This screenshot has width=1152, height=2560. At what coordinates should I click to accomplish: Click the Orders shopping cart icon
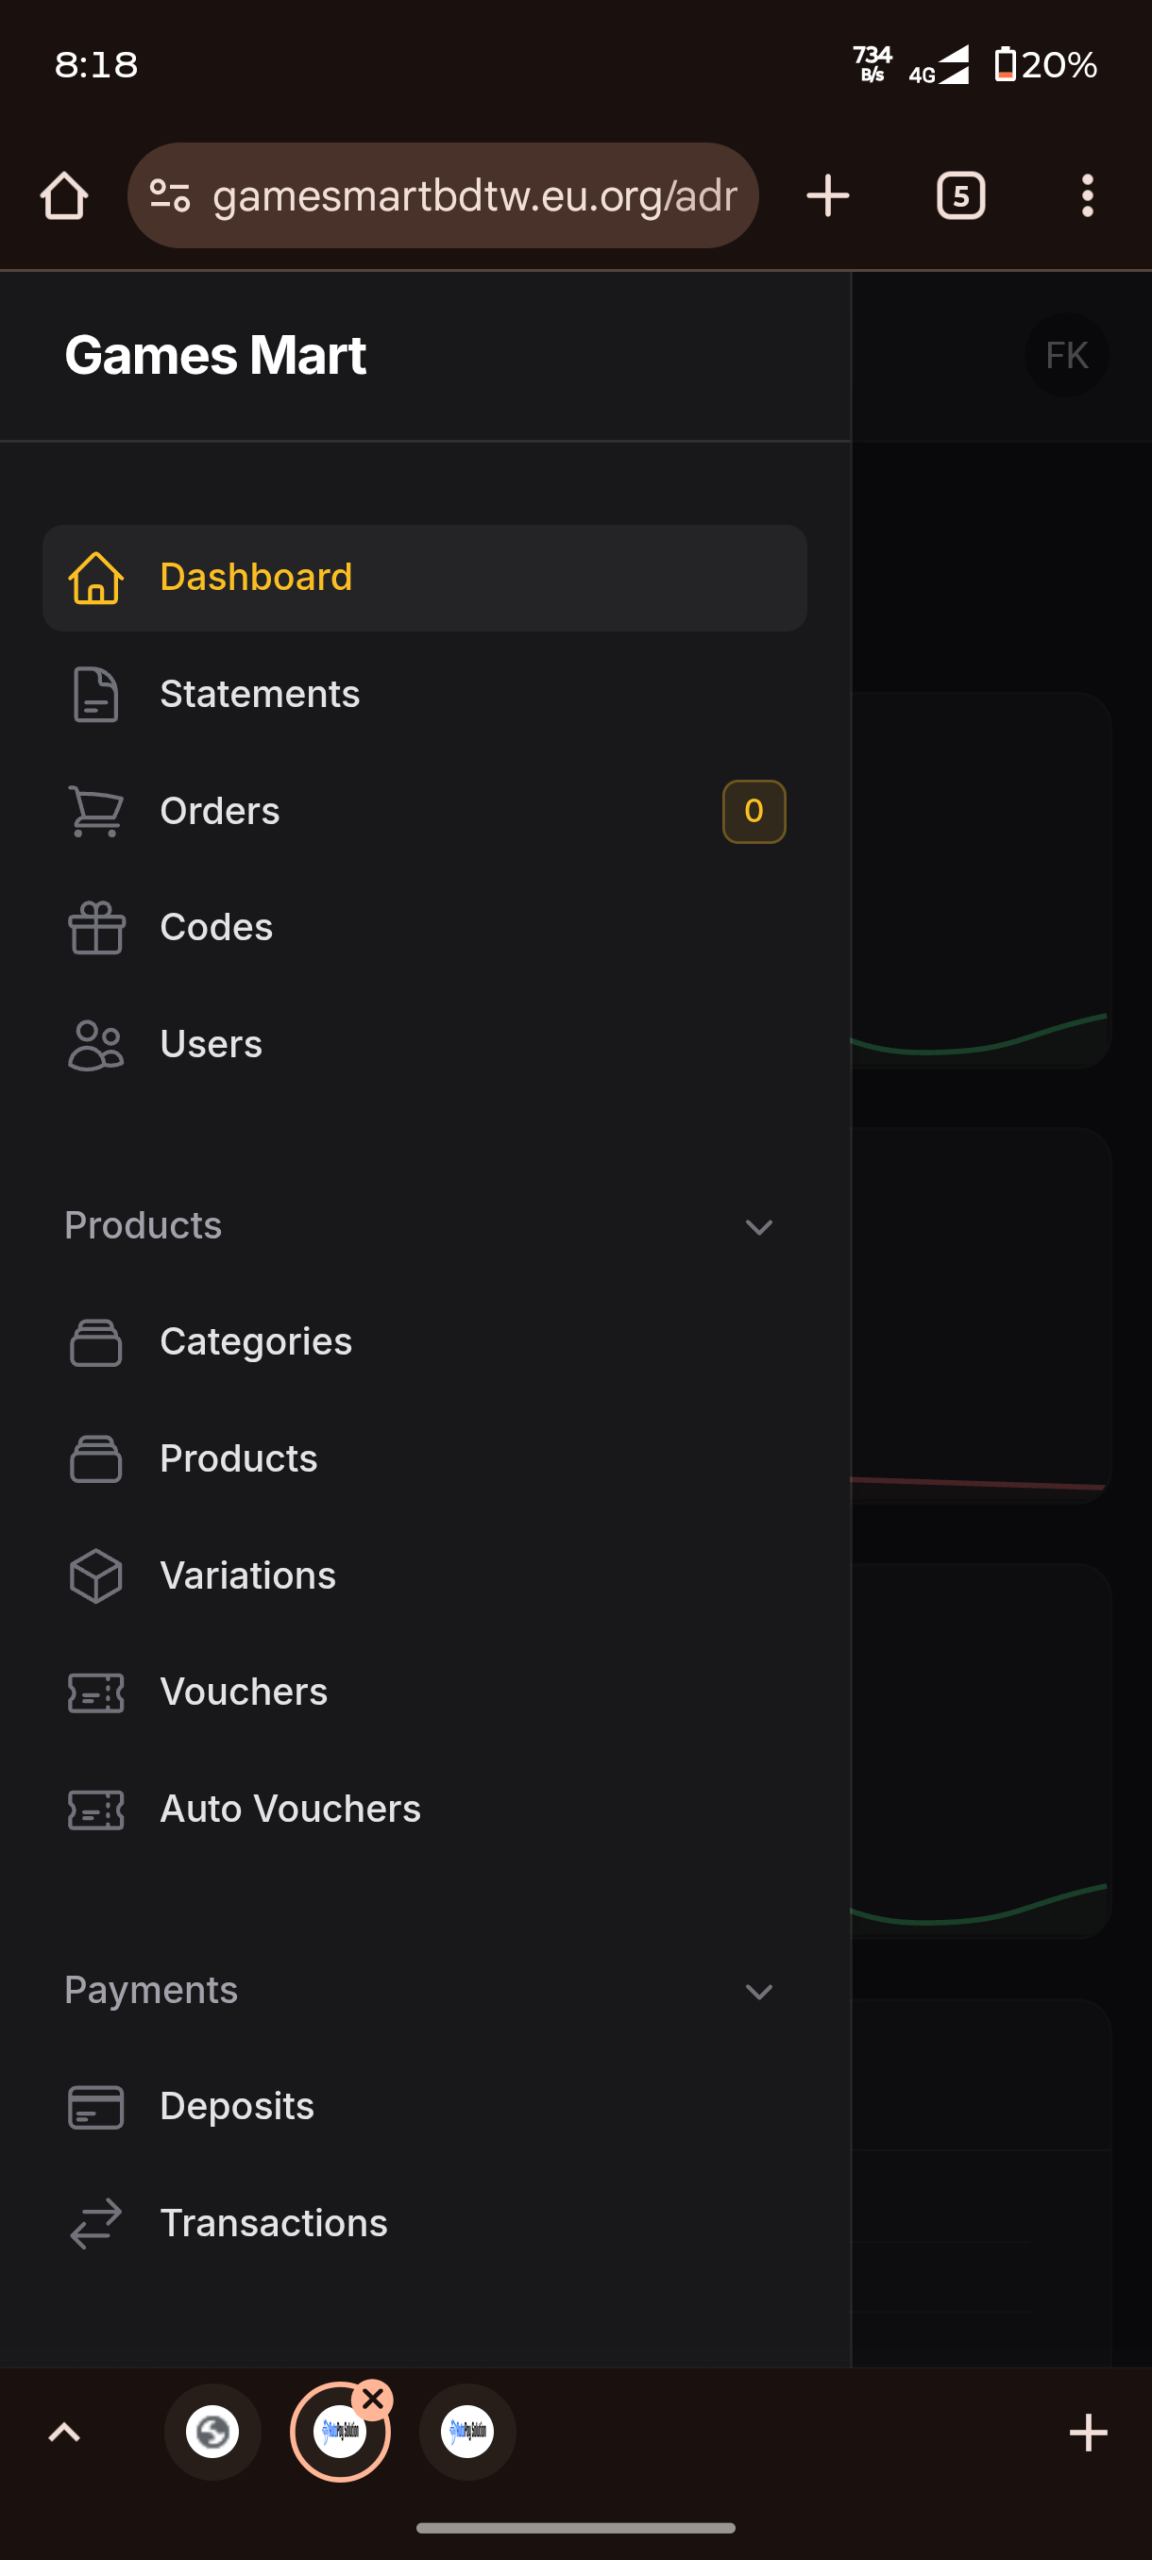(x=96, y=811)
